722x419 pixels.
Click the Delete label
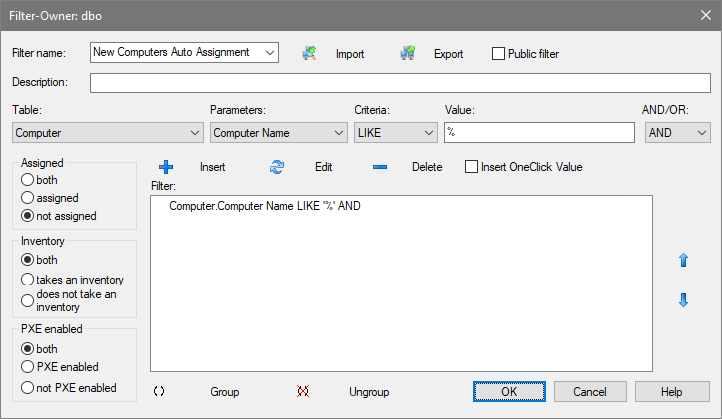pos(427,167)
